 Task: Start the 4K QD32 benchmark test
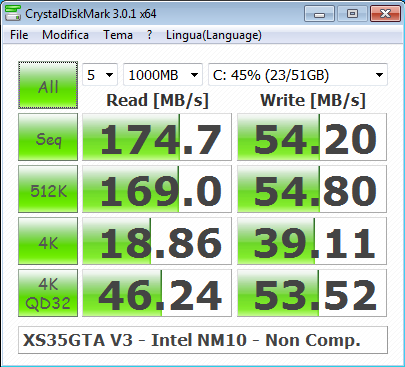[x=48, y=293]
